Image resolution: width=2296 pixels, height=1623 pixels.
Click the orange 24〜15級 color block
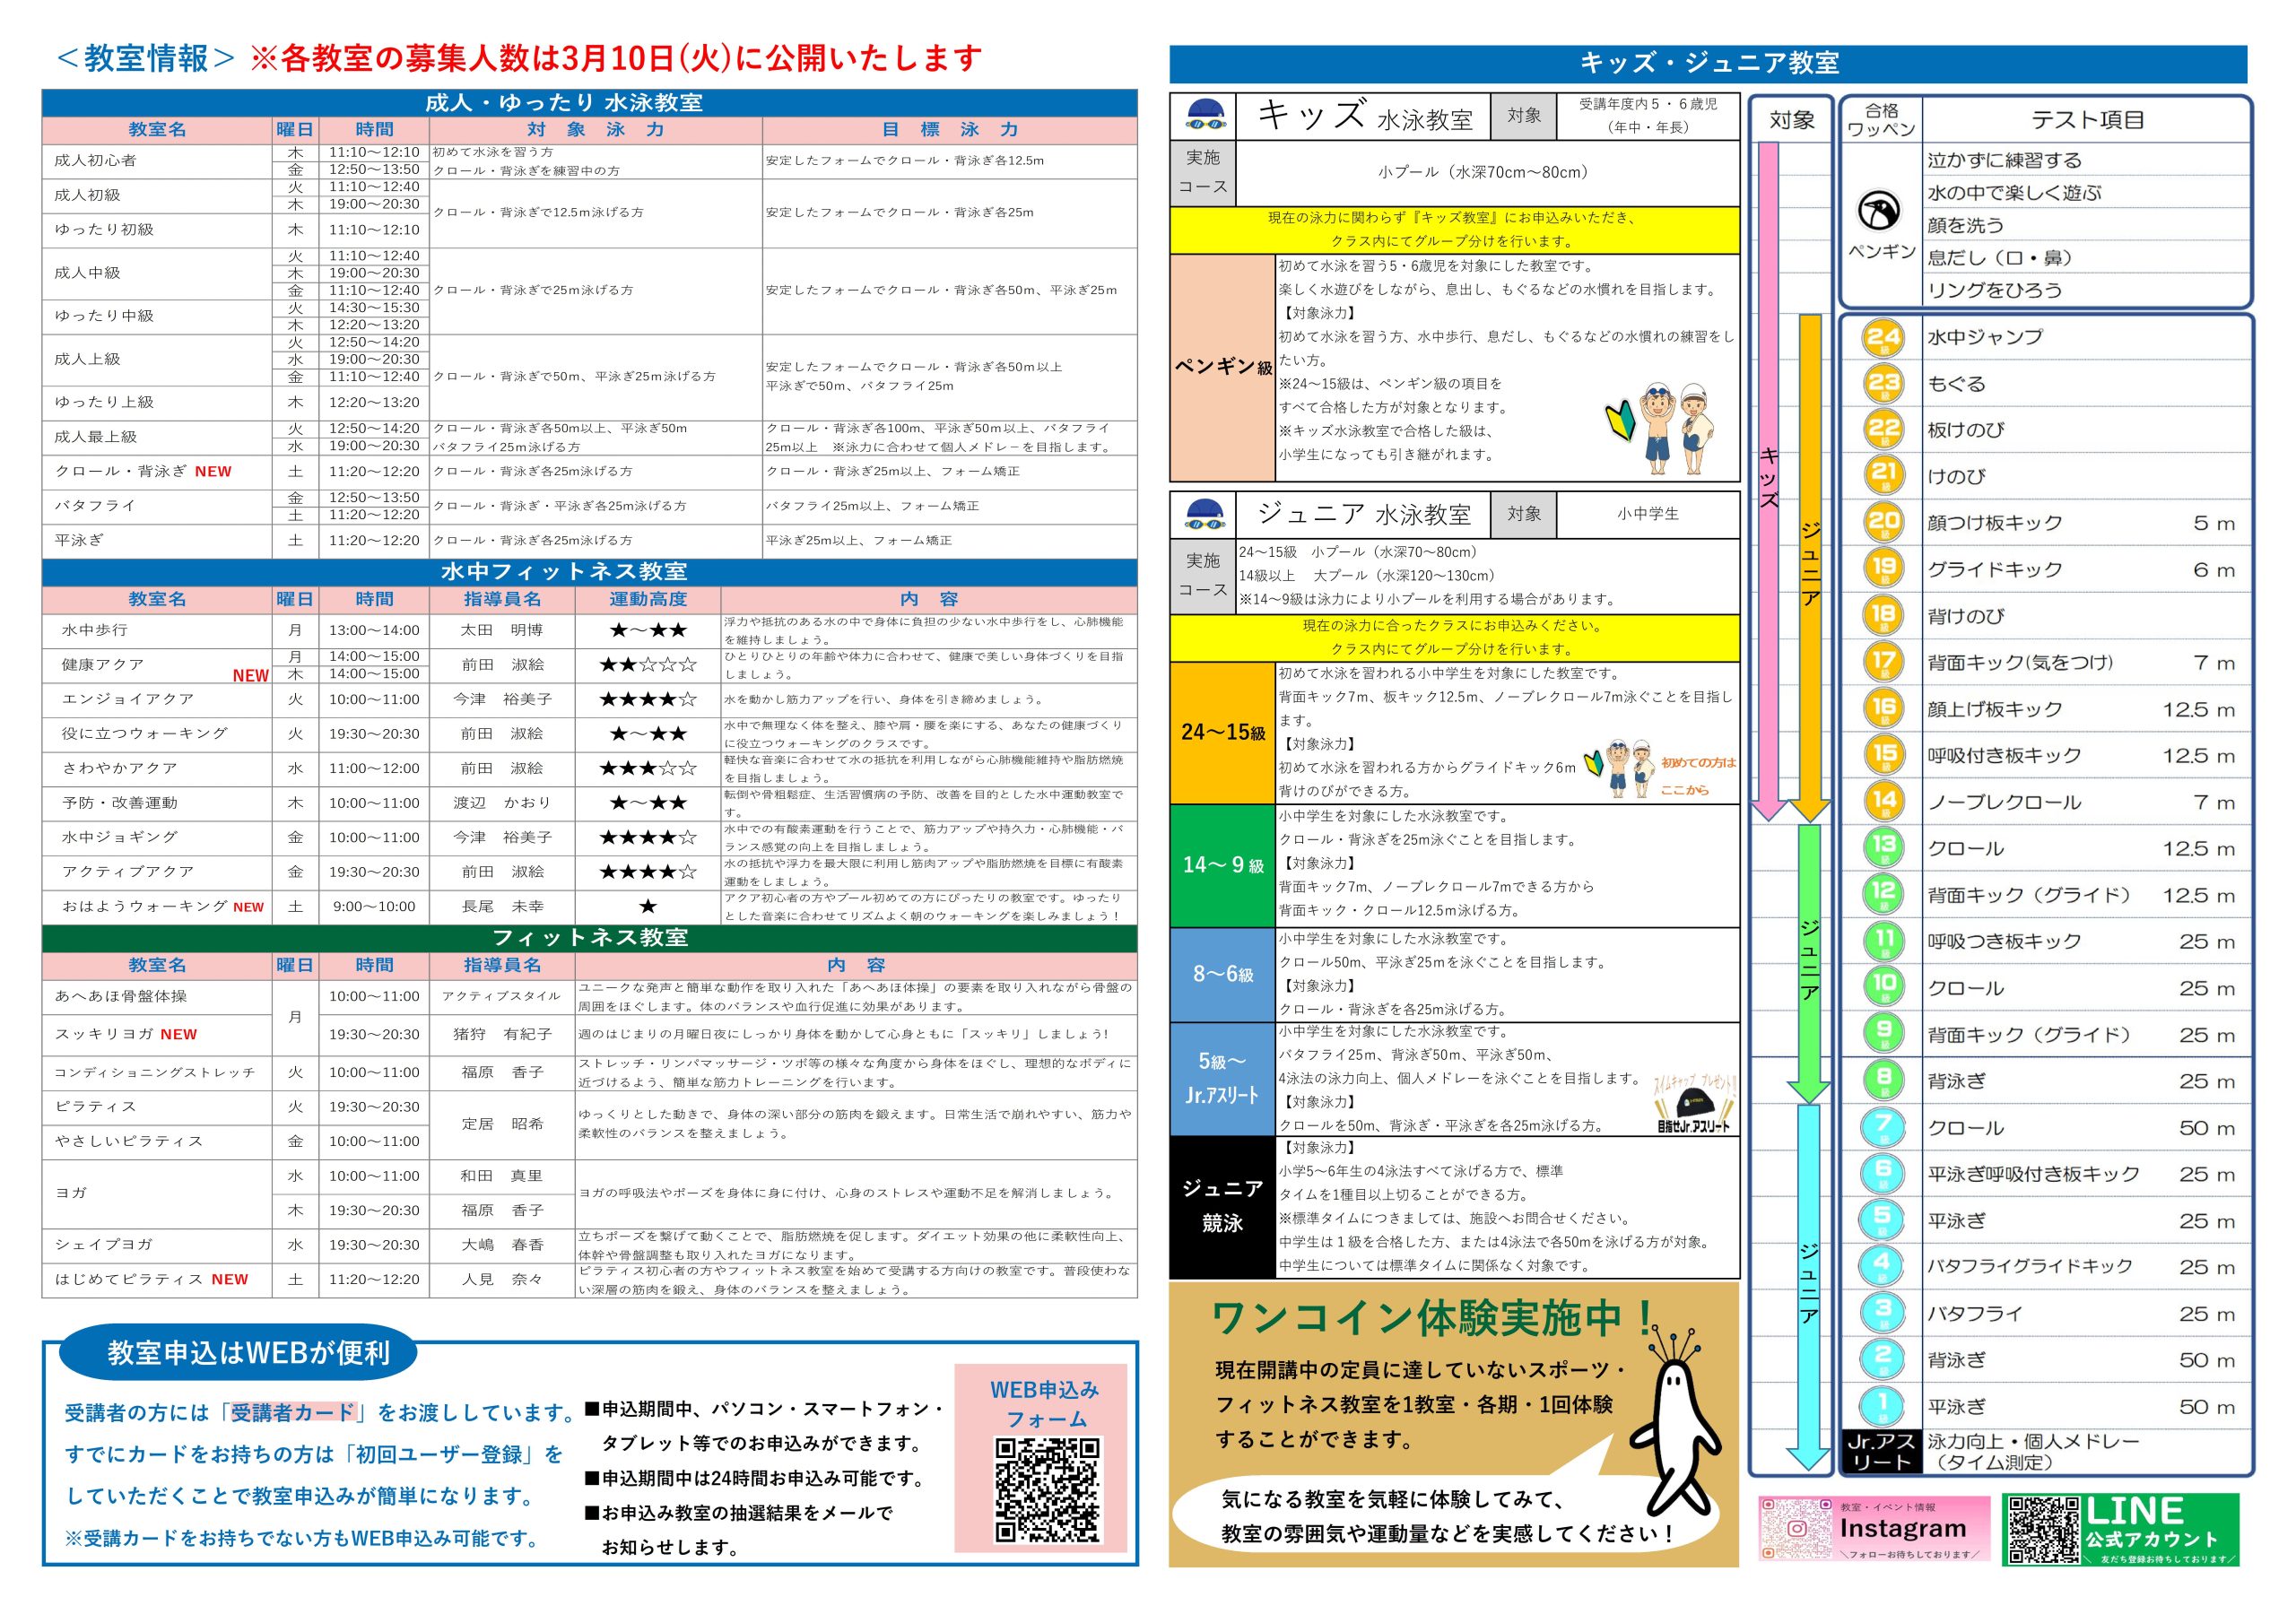click(1222, 733)
